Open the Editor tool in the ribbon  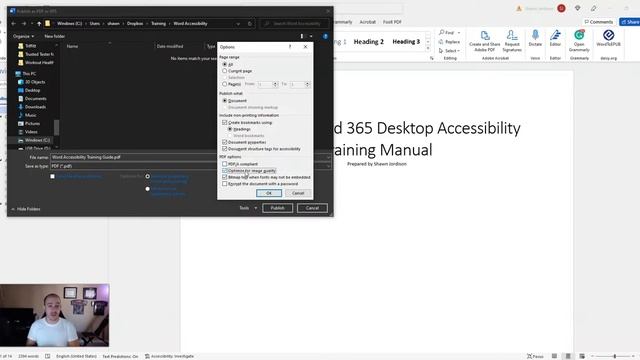click(x=555, y=38)
